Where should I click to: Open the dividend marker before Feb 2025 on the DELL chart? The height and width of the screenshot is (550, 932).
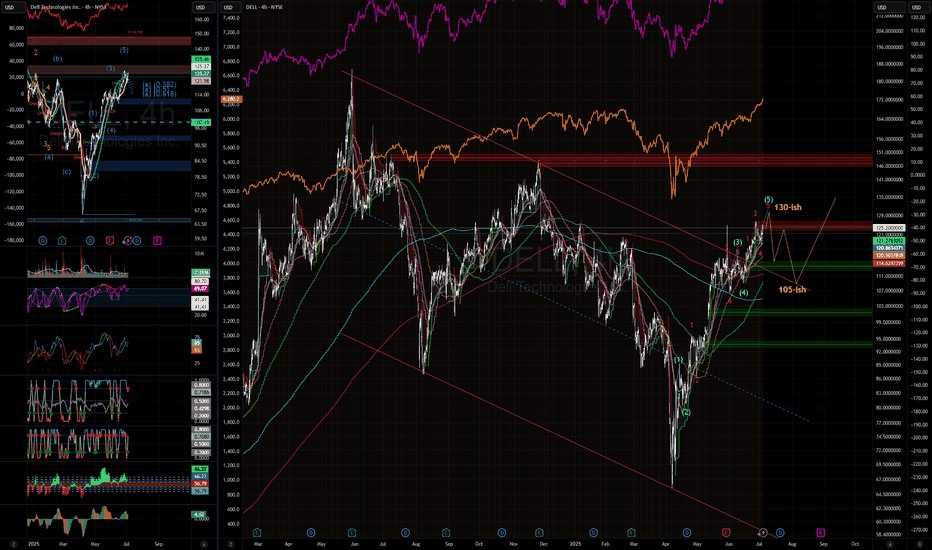pos(593,532)
